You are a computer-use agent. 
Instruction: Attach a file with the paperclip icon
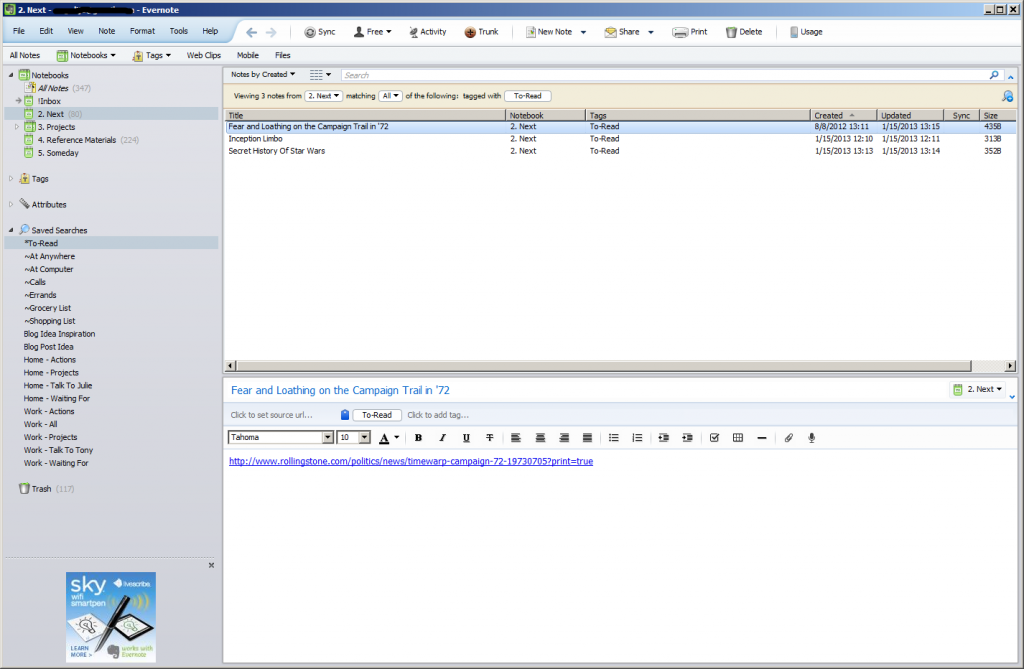[788, 438]
